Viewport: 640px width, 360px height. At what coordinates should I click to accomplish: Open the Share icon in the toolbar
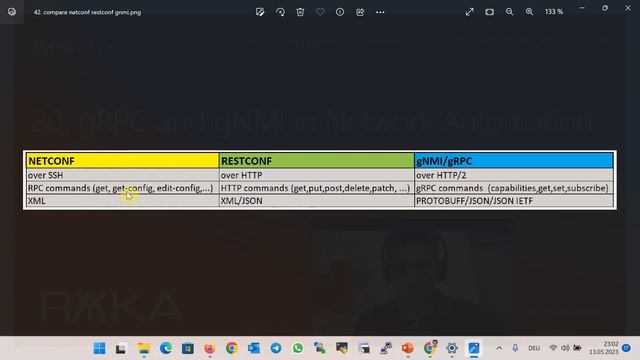tap(360, 12)
